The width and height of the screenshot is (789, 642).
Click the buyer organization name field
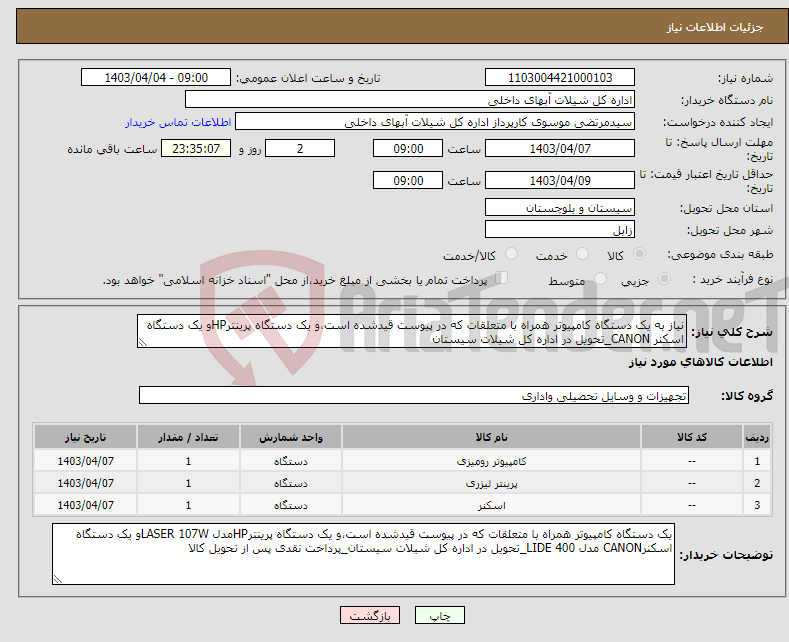pos(410,100)
